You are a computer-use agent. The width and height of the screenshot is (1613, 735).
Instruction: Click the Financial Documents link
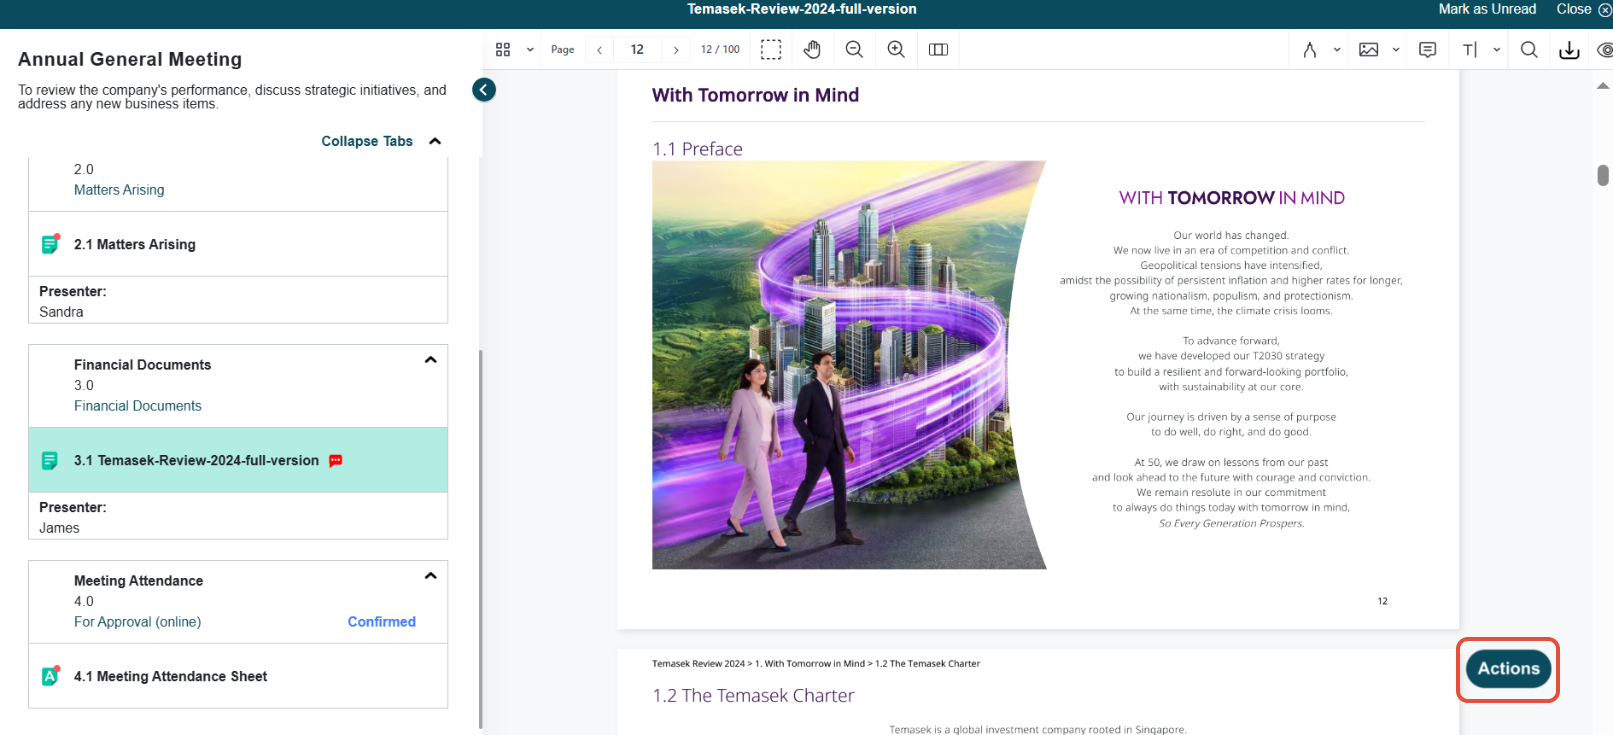tap(138, 406)
